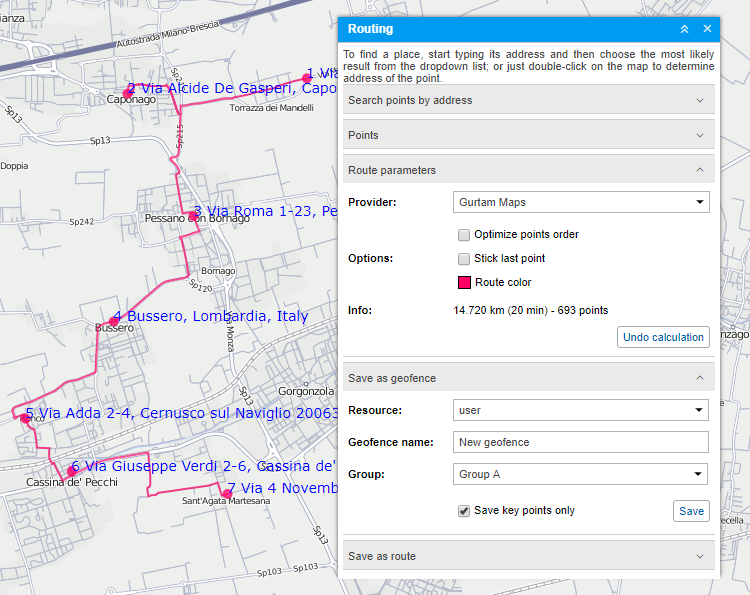Open the Resource dropdown set to user
The height and width of the screenshot is (595, 750).
pos(581,410)
